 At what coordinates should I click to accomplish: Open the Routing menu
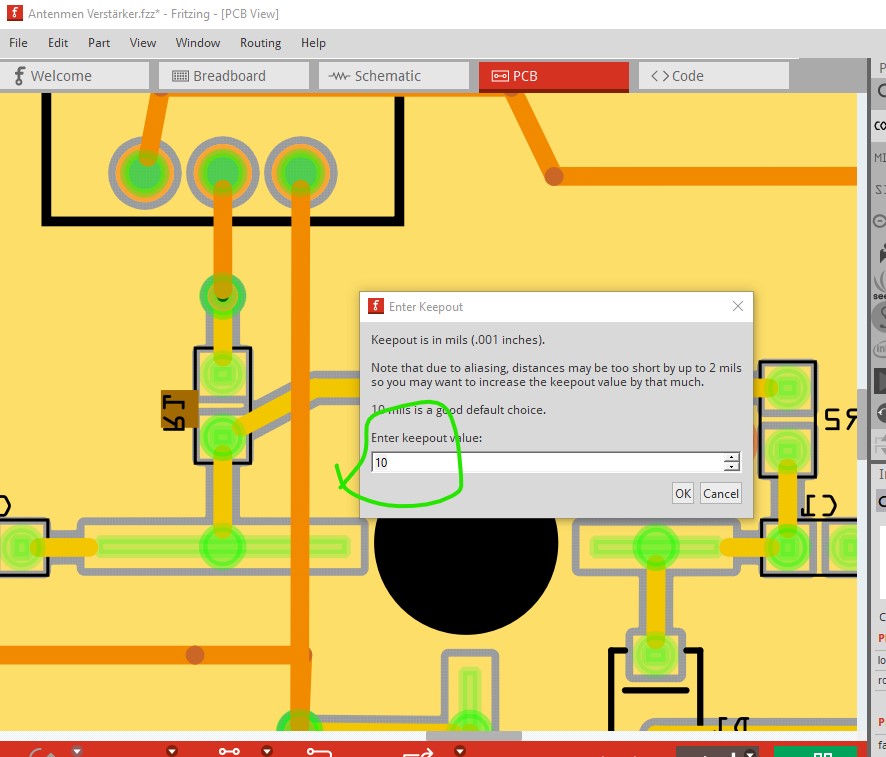click(260, 43)
